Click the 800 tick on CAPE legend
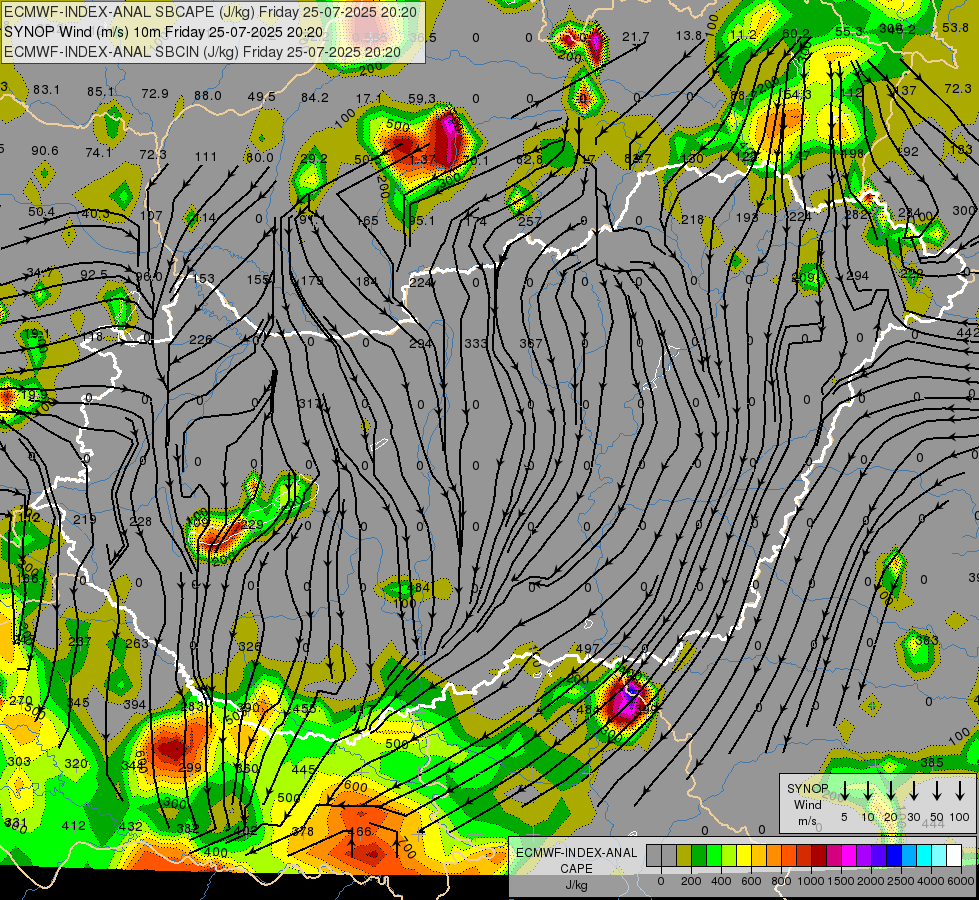This screenshot has height=900, width=979. point(781,881)
